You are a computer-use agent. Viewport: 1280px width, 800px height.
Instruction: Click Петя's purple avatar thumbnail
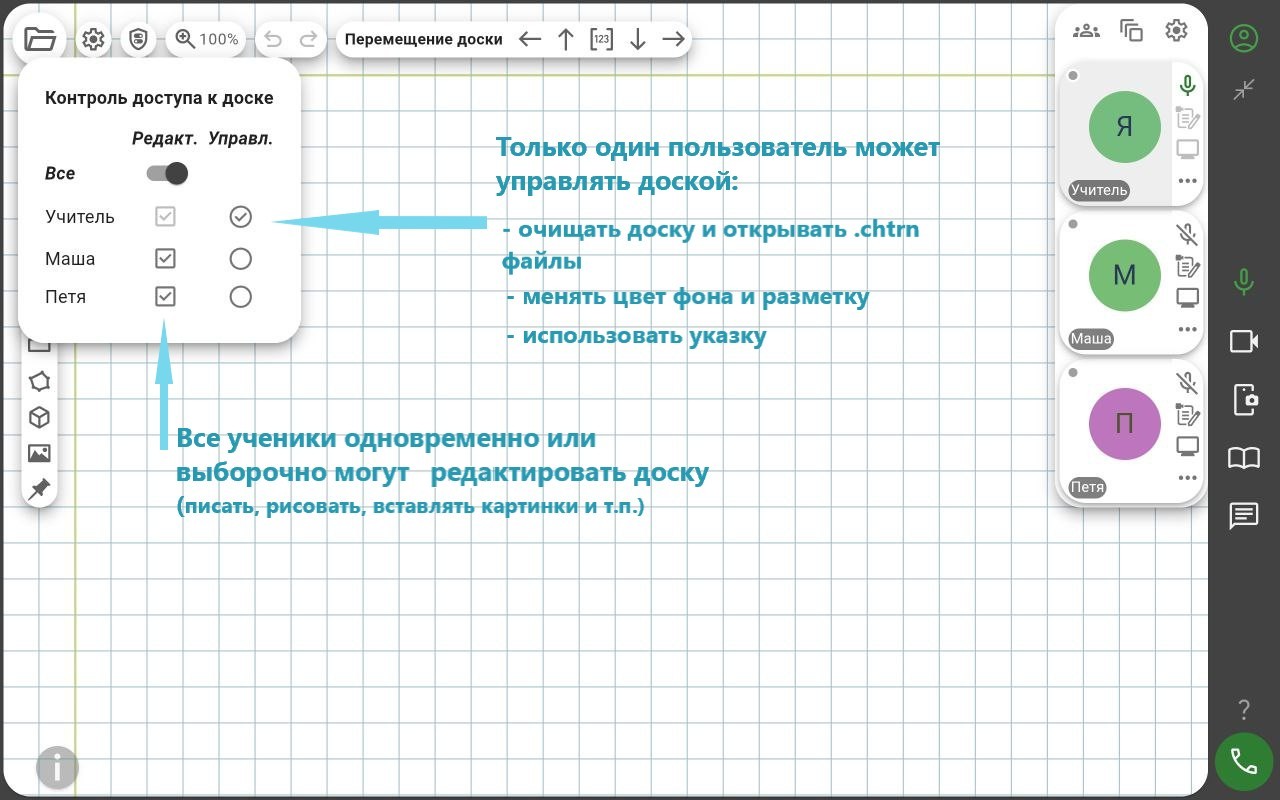[1124, 423]
